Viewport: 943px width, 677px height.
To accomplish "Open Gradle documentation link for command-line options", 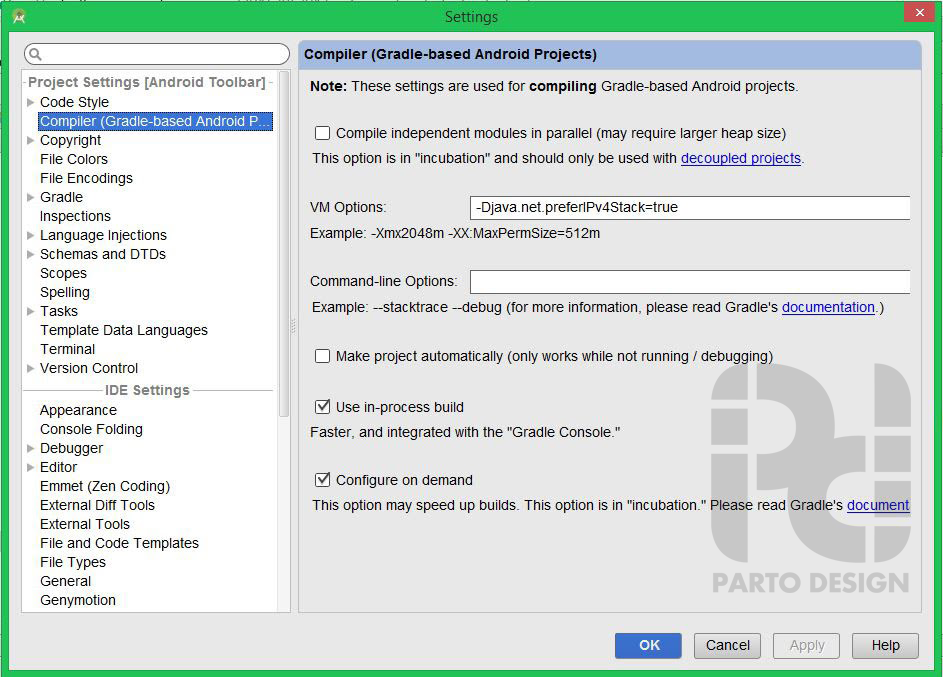I will tap(828, 307).
